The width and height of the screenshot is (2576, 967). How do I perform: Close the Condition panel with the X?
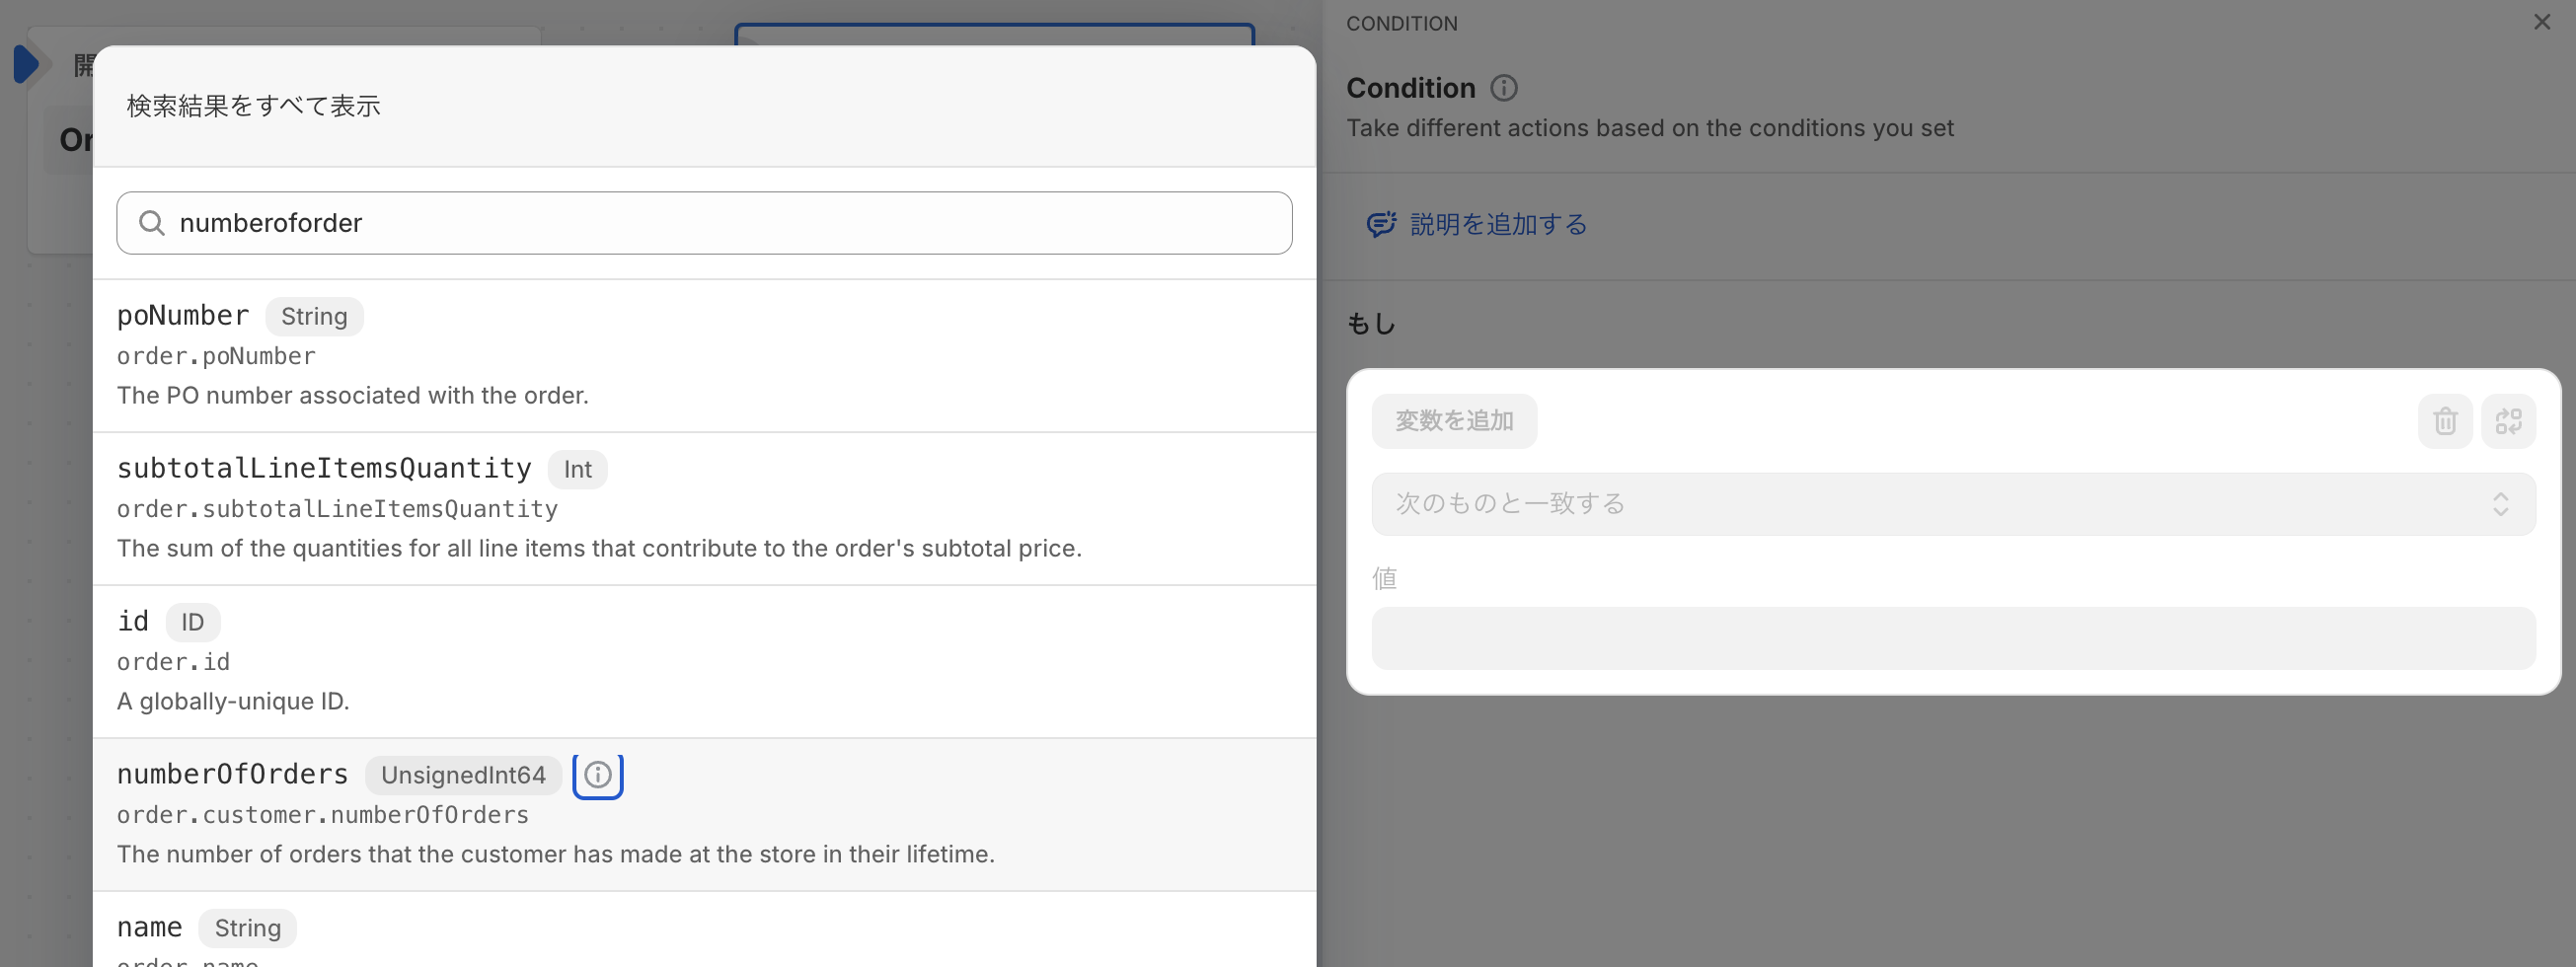pyautogui.click(x=2541, y=22)
